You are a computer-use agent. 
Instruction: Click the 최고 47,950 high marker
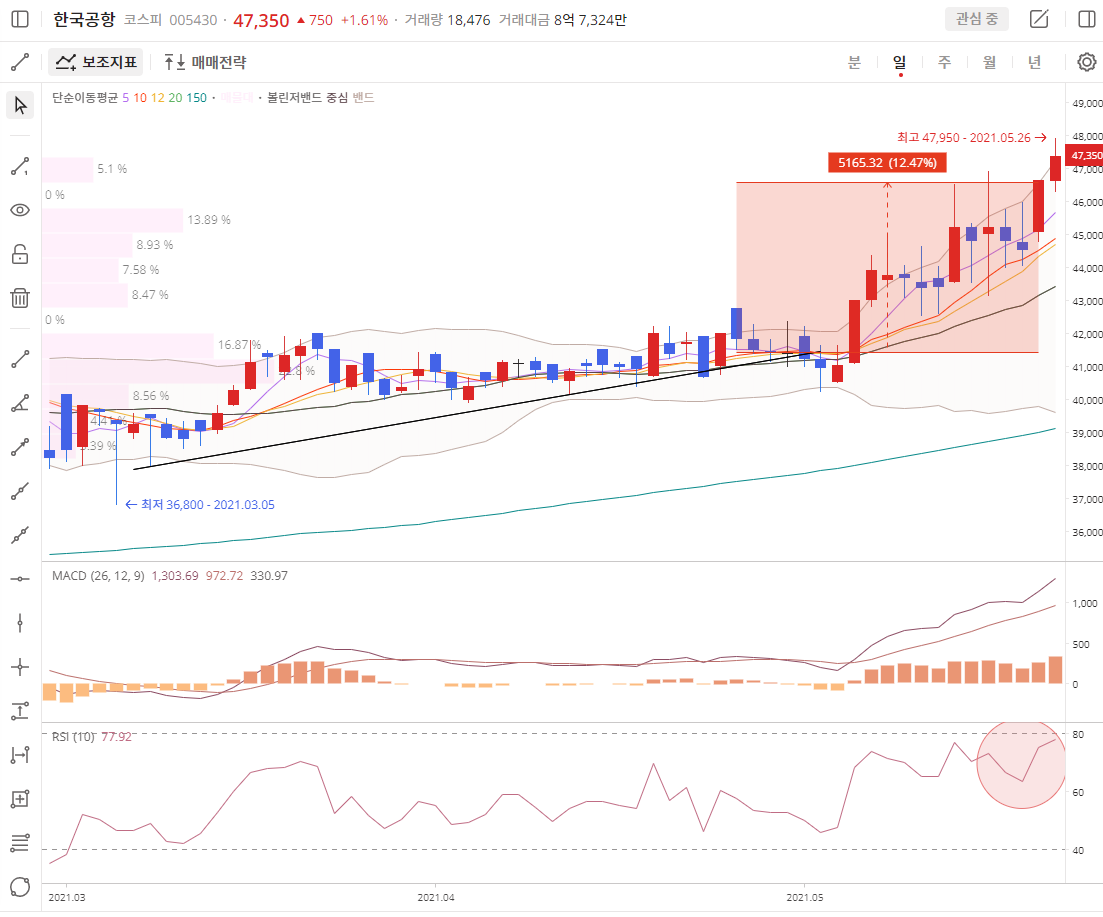click(971, 138)
